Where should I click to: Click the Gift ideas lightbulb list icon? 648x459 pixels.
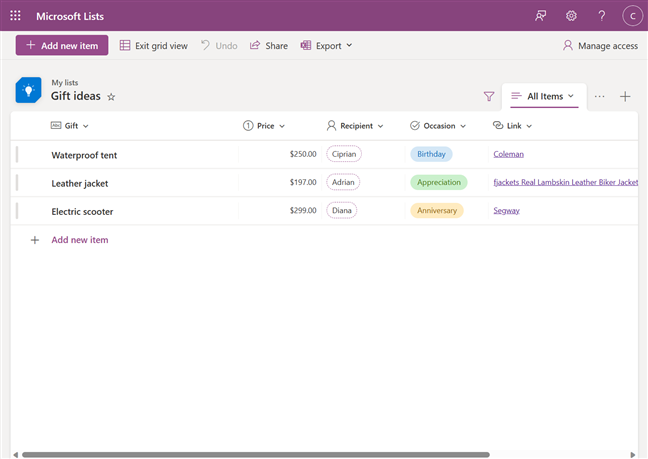point(28,91)
